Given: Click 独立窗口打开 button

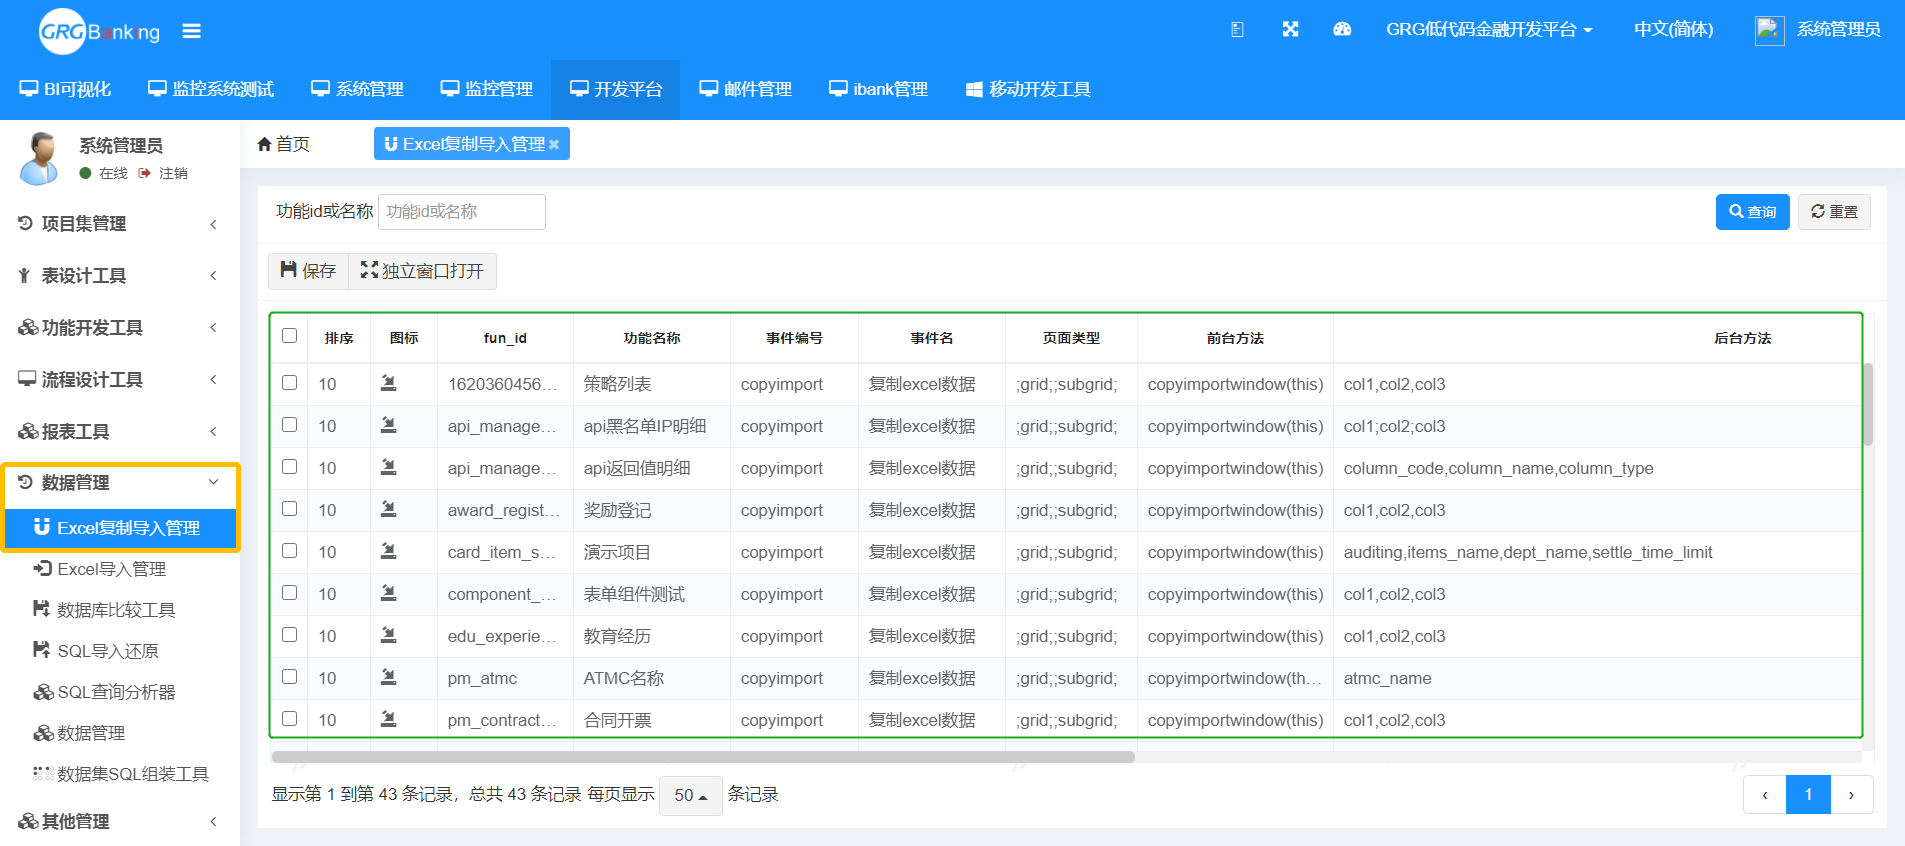Looking at the screenshot, I should (422, 271).
